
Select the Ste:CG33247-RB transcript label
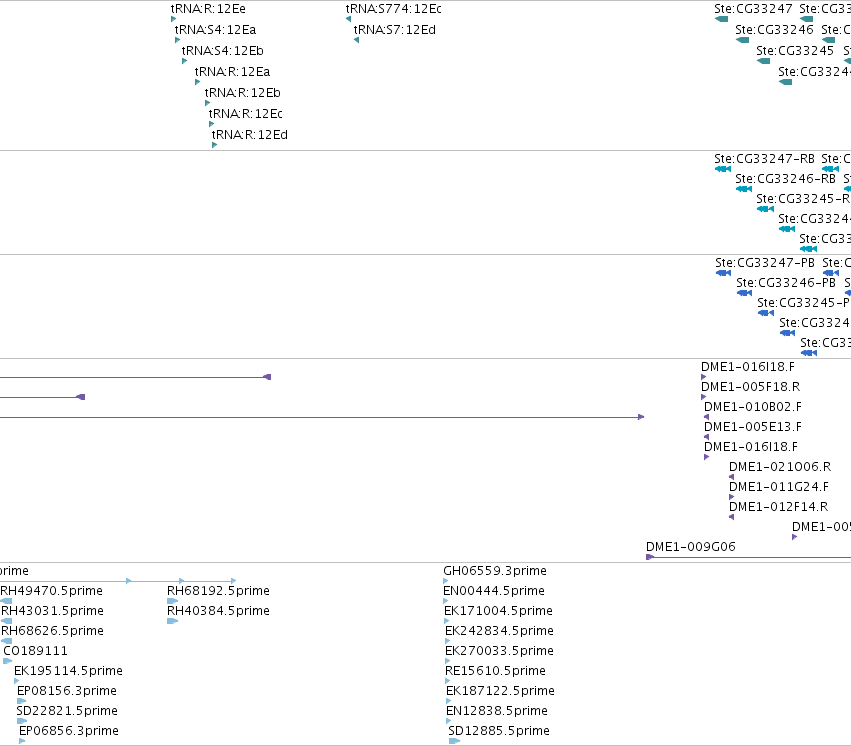coord(764,159)
